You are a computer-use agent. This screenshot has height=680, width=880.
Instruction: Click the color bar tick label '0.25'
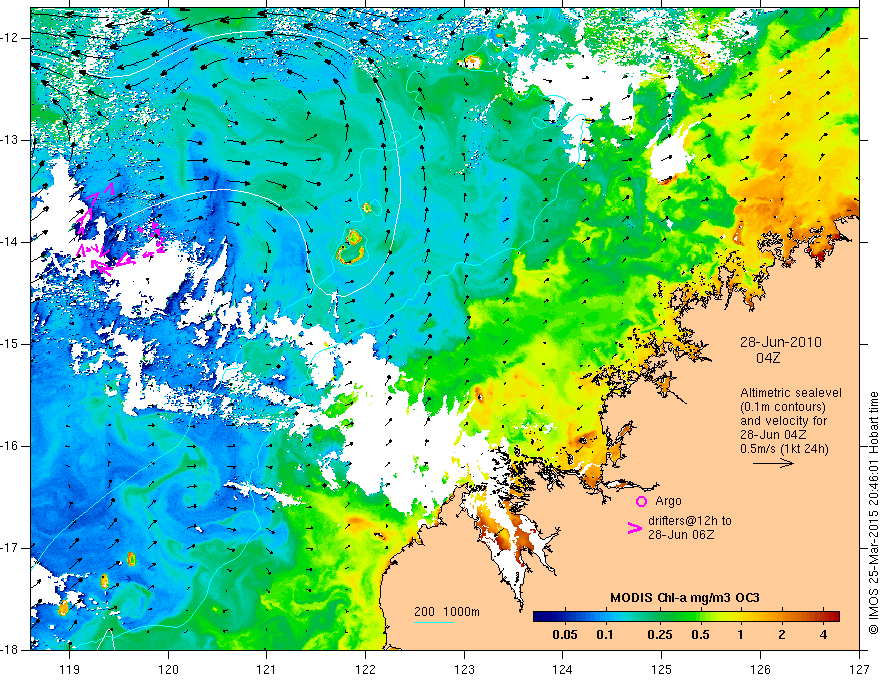click(659, 635)
